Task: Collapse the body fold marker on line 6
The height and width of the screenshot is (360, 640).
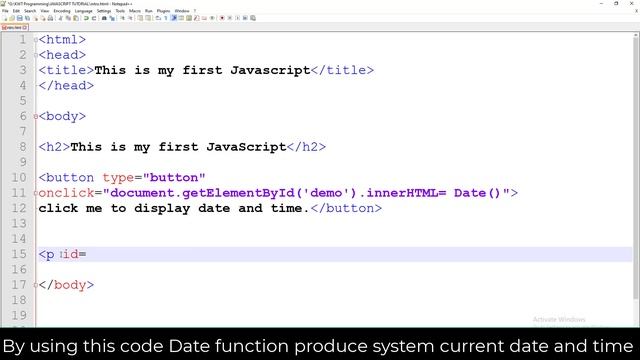Action: (x=36, y=117)
